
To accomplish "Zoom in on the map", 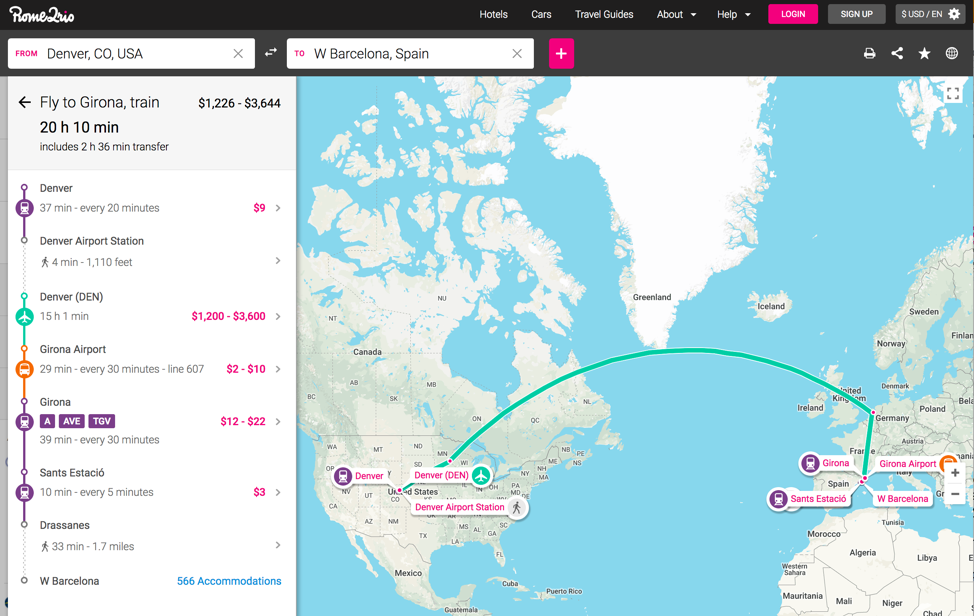I will [955, 473].
